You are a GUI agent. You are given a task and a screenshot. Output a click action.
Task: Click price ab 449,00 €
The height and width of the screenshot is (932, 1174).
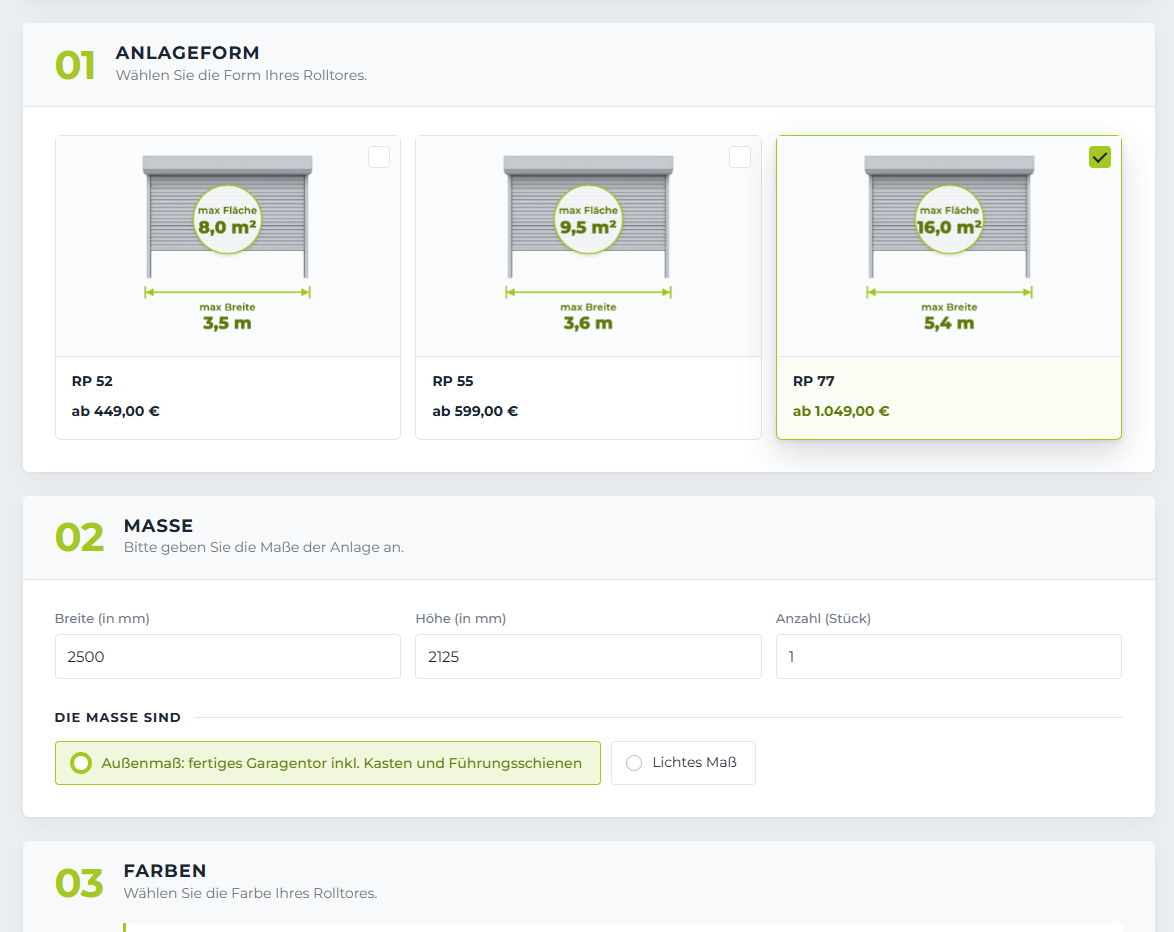pos(116,411)
